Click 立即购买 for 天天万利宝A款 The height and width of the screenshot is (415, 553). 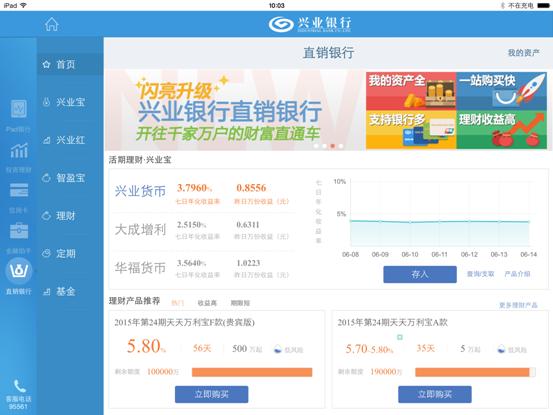(435, 394)
